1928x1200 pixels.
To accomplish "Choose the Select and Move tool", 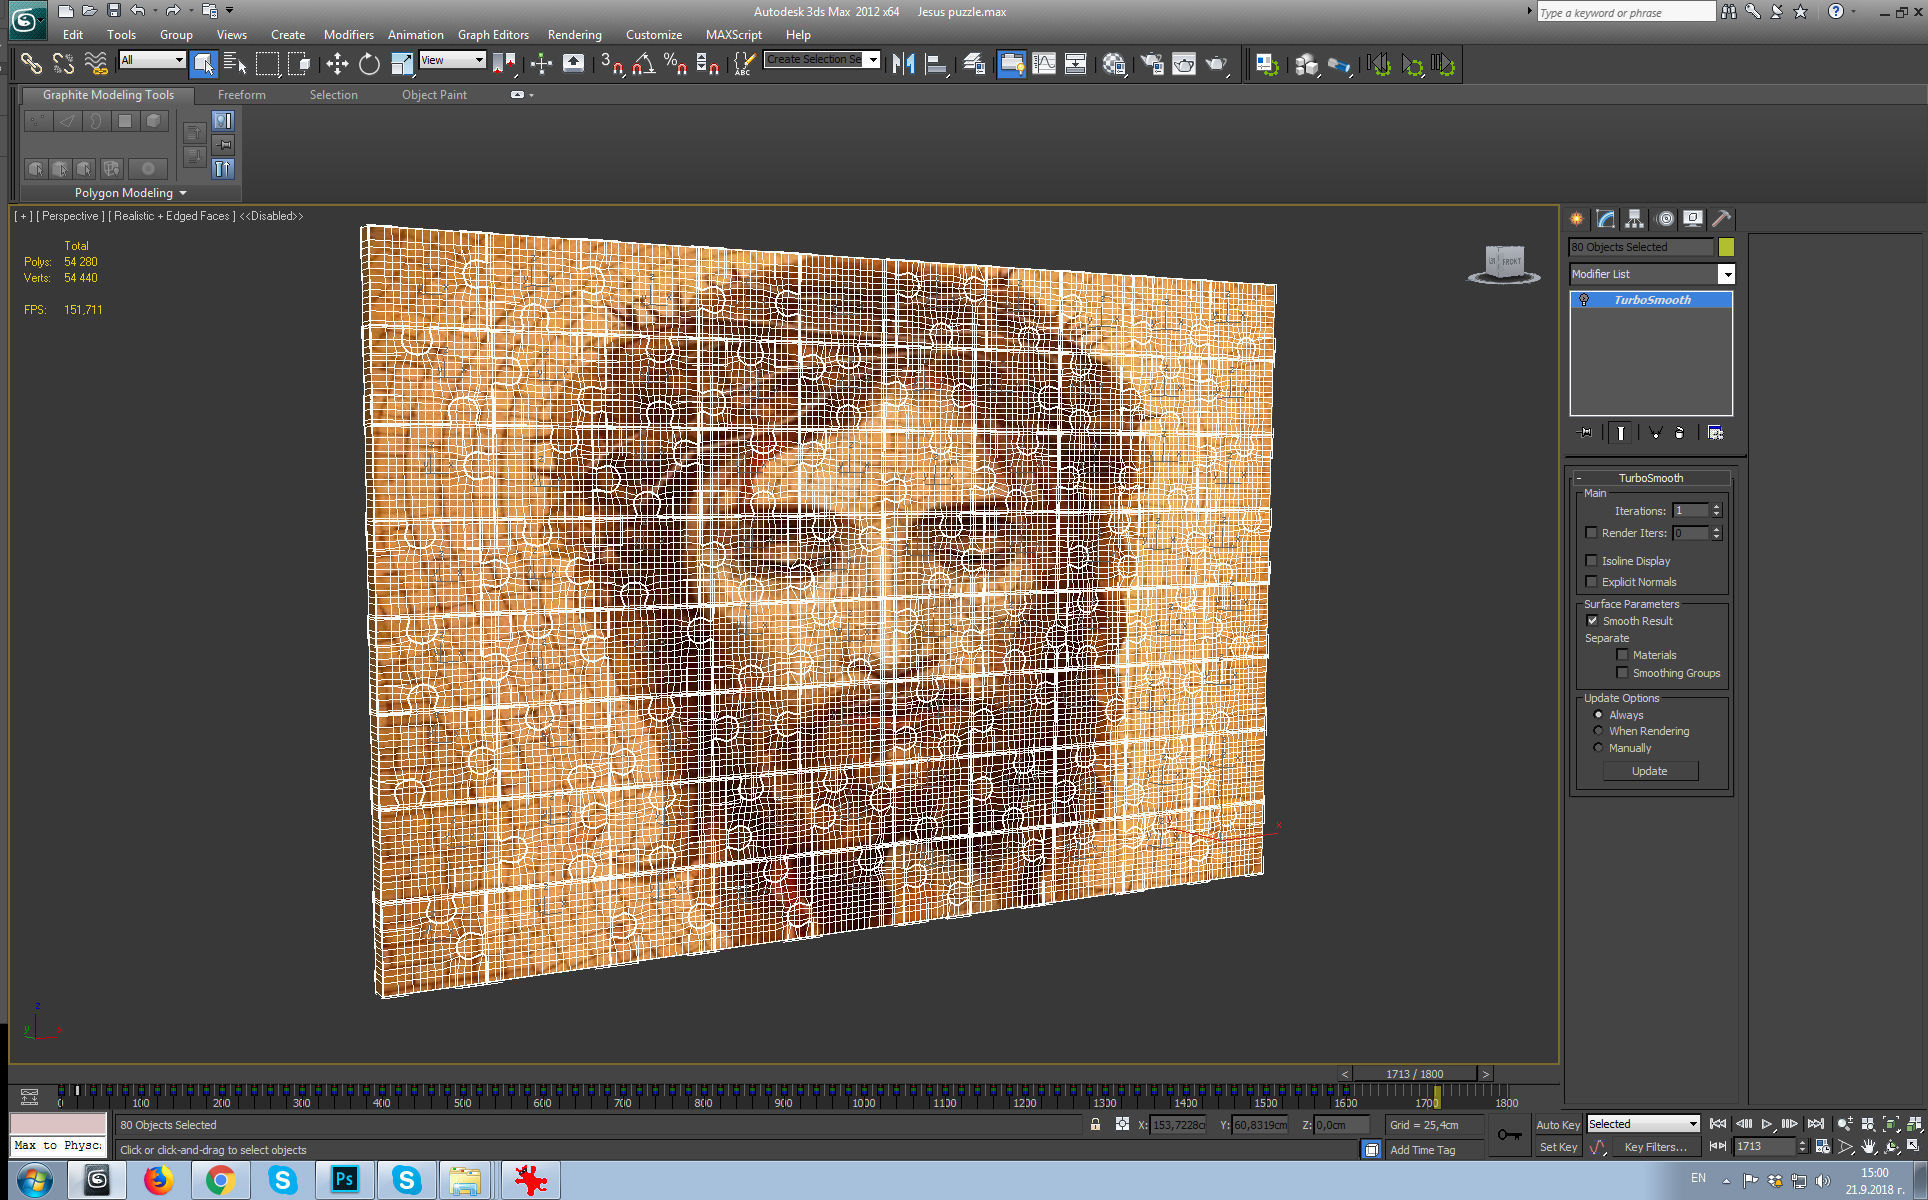I will pyautogui.click(x=337, y=64).
